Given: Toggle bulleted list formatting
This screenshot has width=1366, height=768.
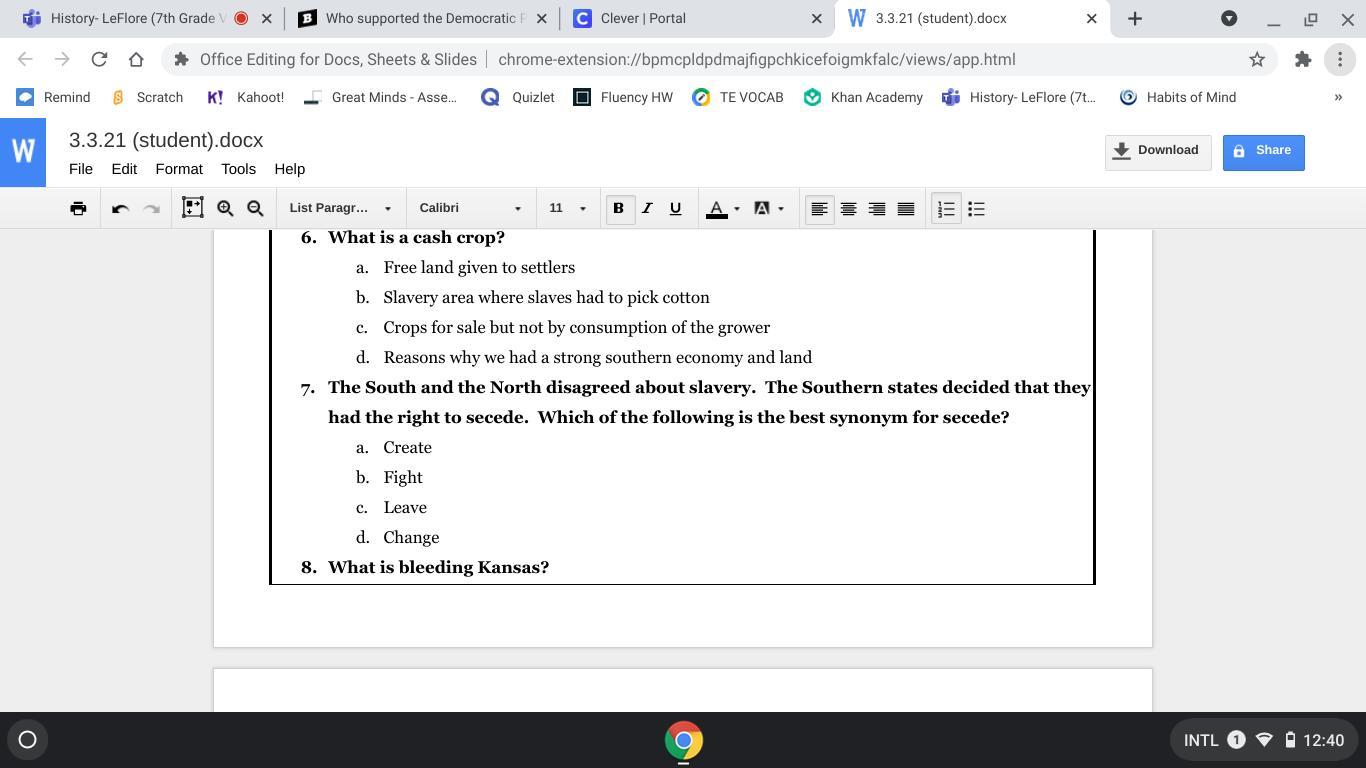Looking at the screenshot, I should click(976, 208).
